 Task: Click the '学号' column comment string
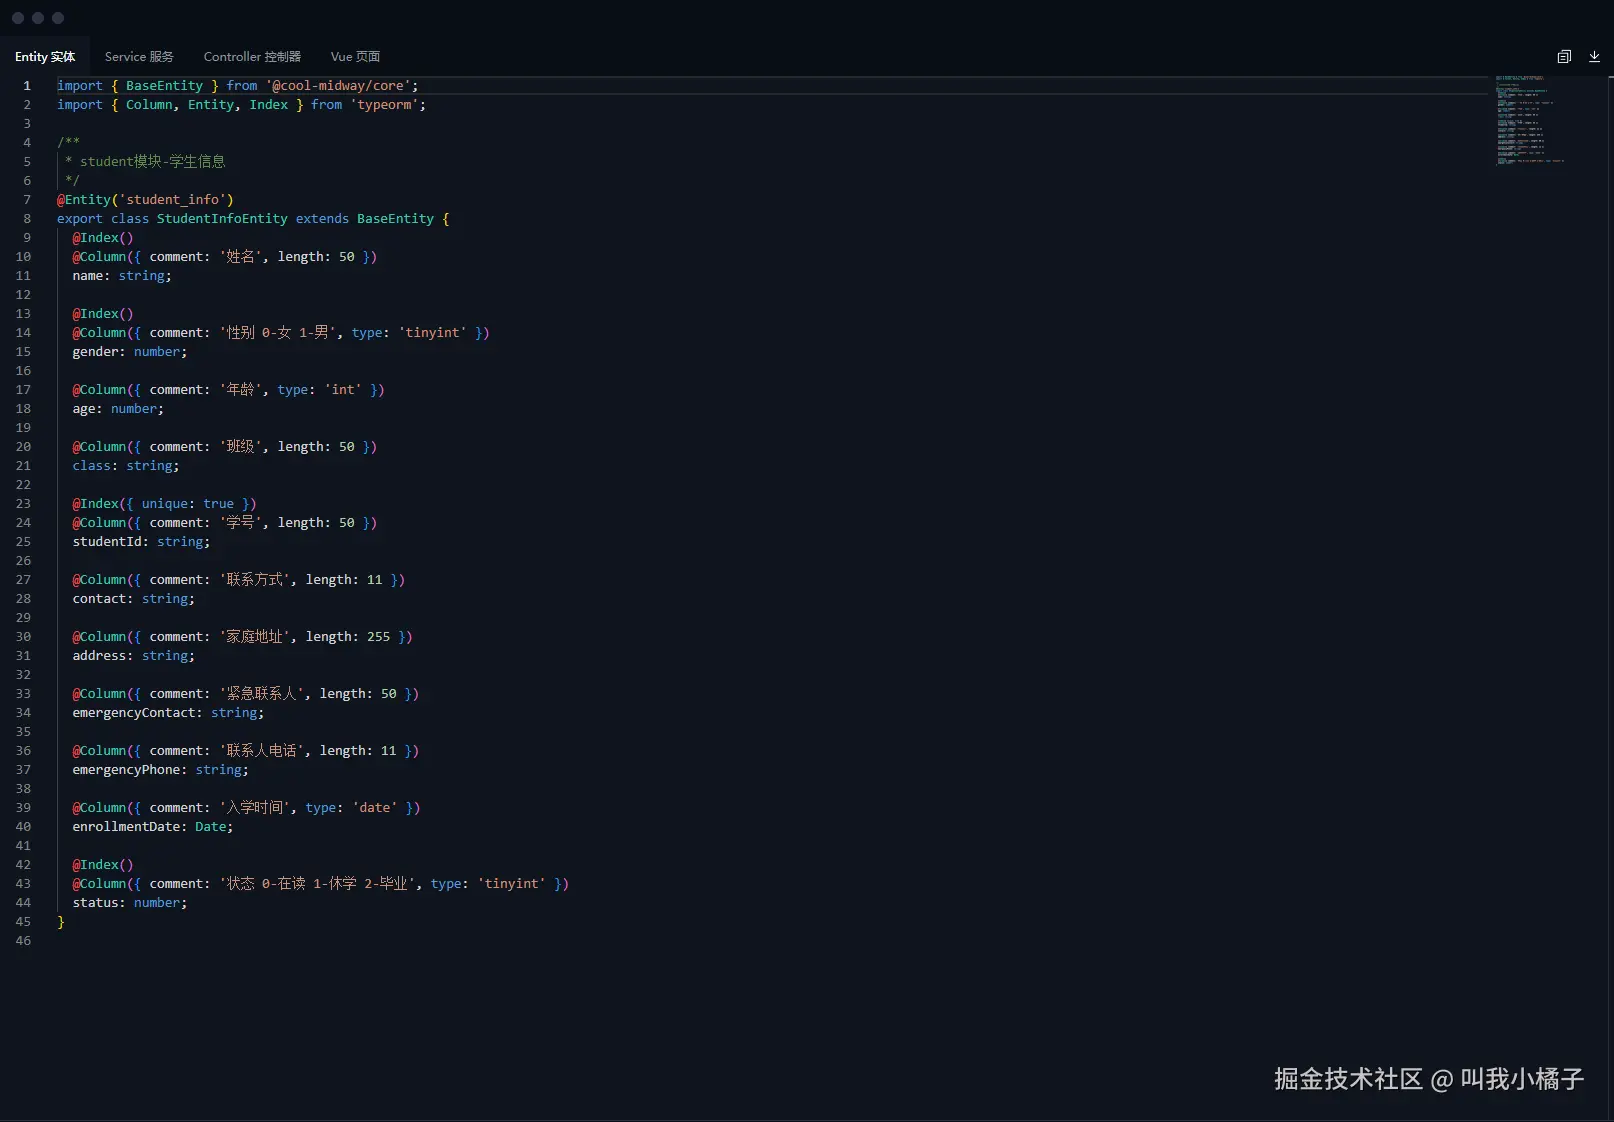240,523
